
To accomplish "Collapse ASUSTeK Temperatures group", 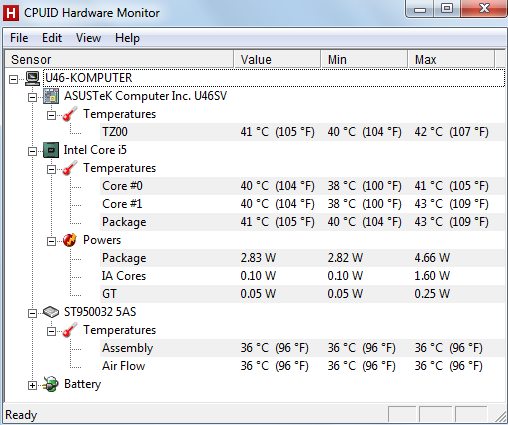I will click(51, 115).
